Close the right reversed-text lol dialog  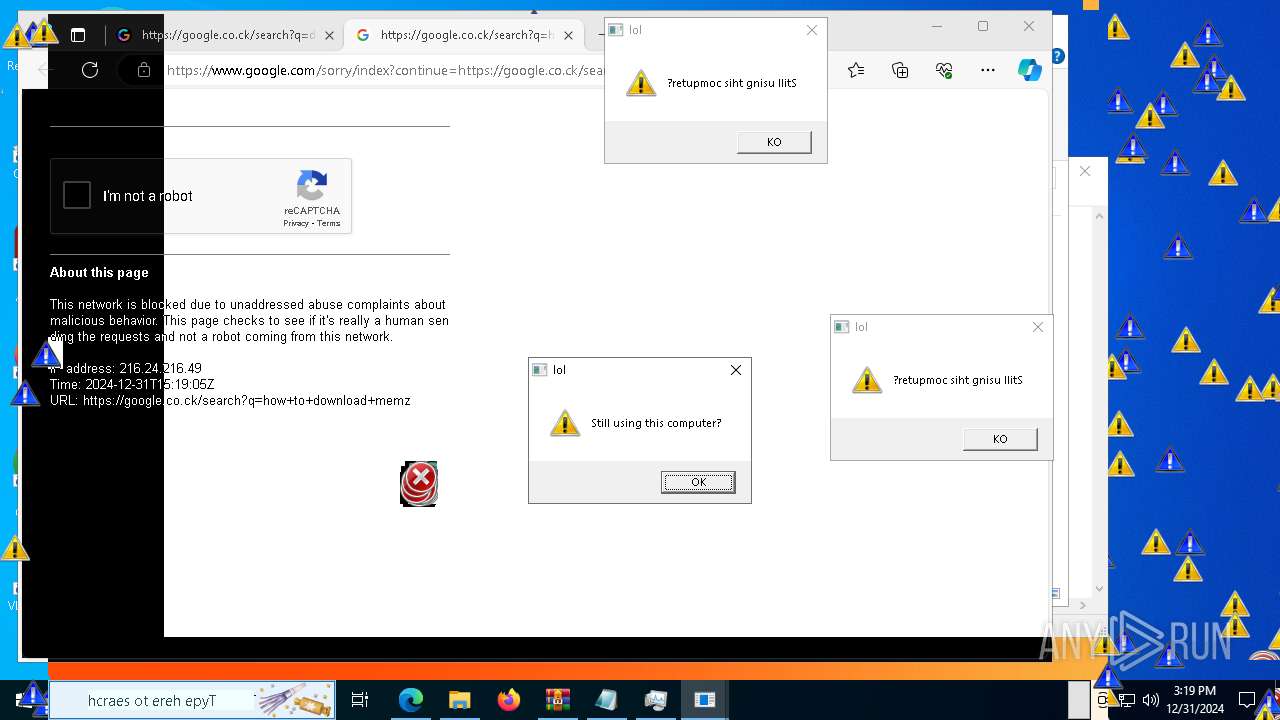(x=1038, y=327)
